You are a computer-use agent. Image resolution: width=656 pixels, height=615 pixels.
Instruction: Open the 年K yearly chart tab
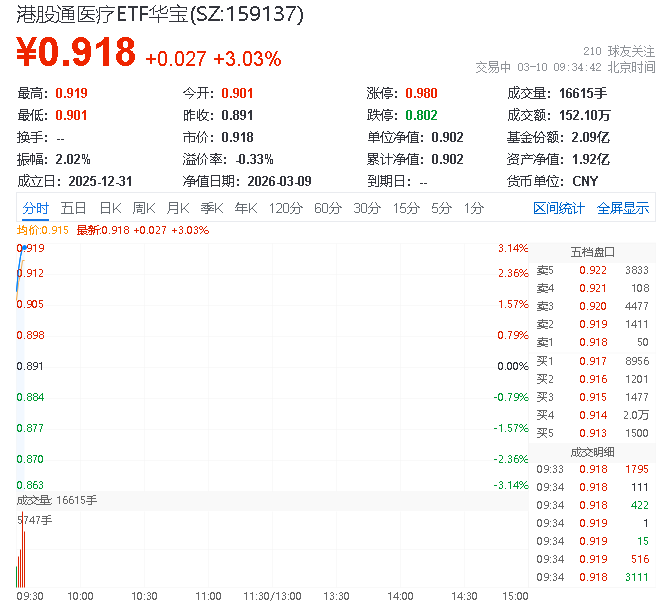pyautogui.click(x=245, y=208)
